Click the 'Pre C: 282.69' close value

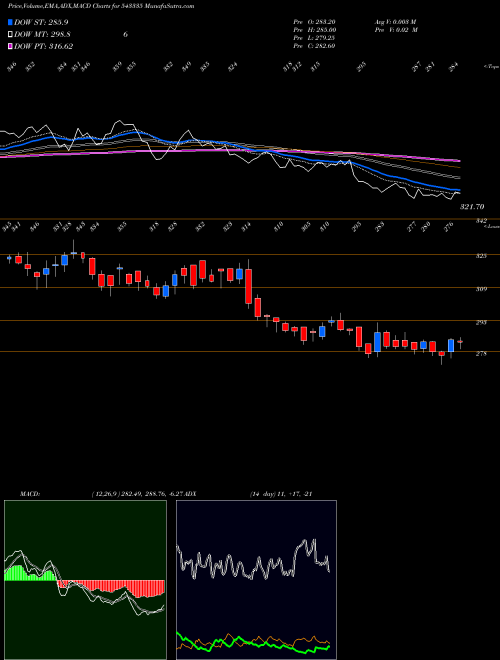point(314,46)
